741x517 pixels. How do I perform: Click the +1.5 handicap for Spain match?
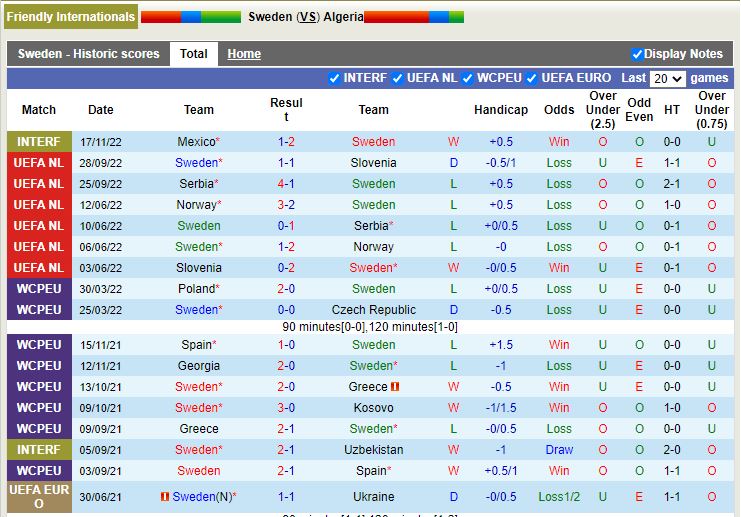501,345
